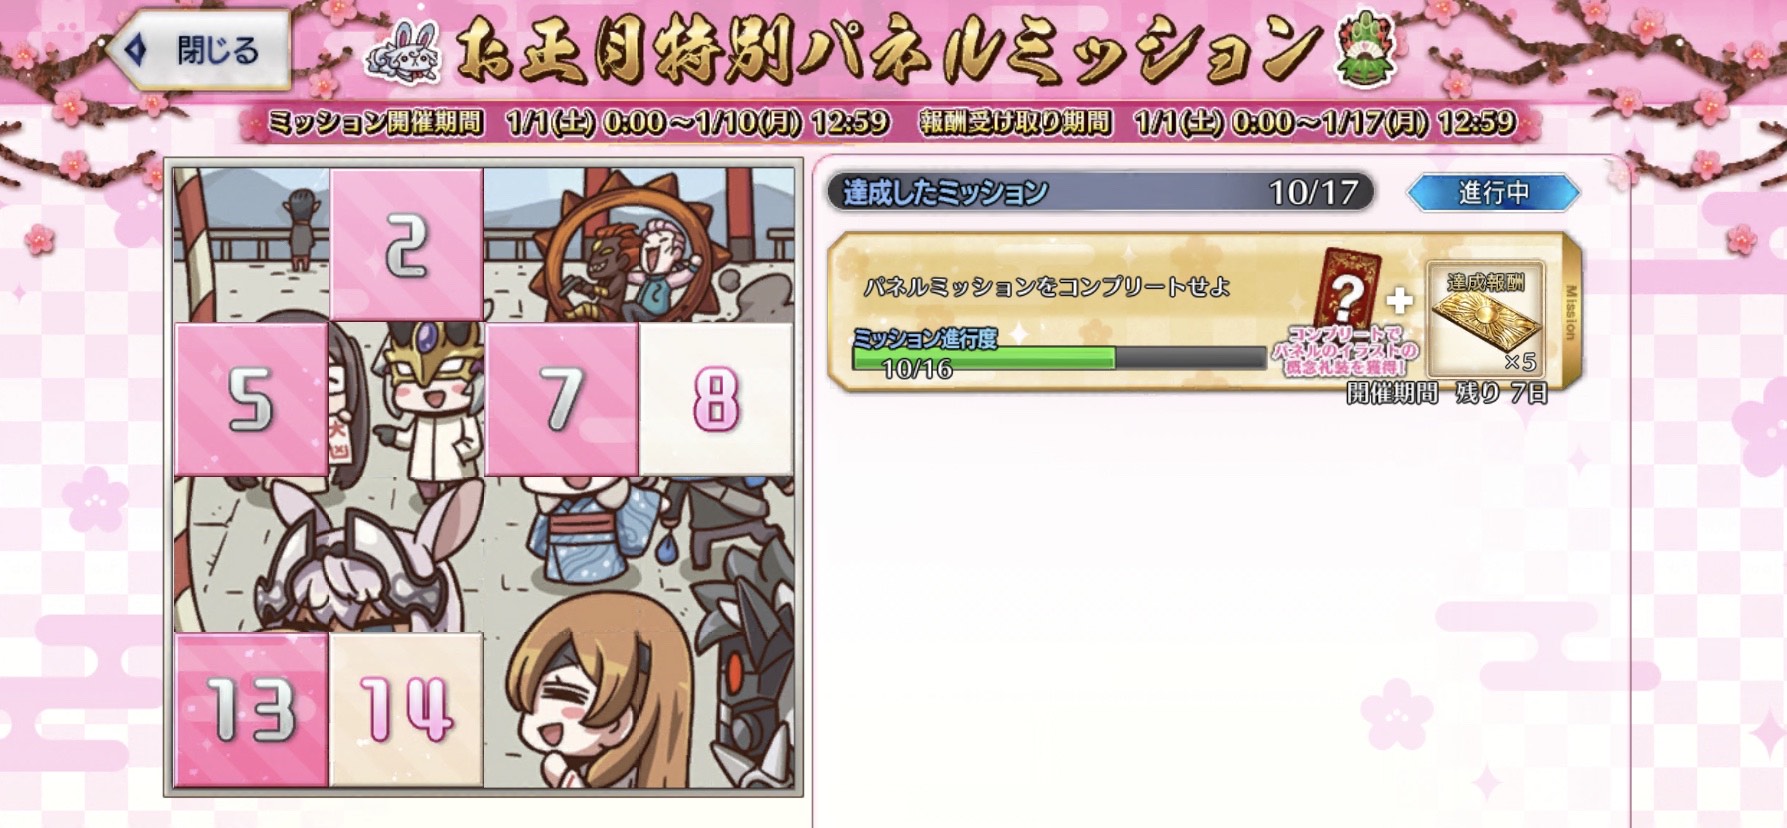Viewport: 1787px width, 828px height.
Task: Click the green mission progress bar
Action: pyautogui.click(x=1059, y=358)
